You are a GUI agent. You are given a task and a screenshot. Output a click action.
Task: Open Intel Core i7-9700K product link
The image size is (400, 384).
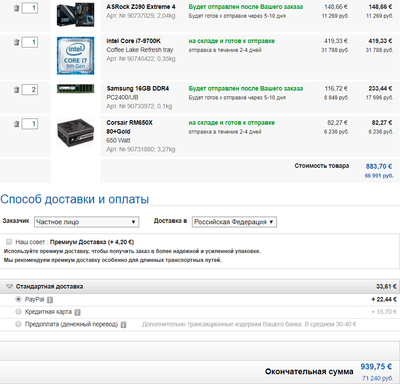coord(133,41)
